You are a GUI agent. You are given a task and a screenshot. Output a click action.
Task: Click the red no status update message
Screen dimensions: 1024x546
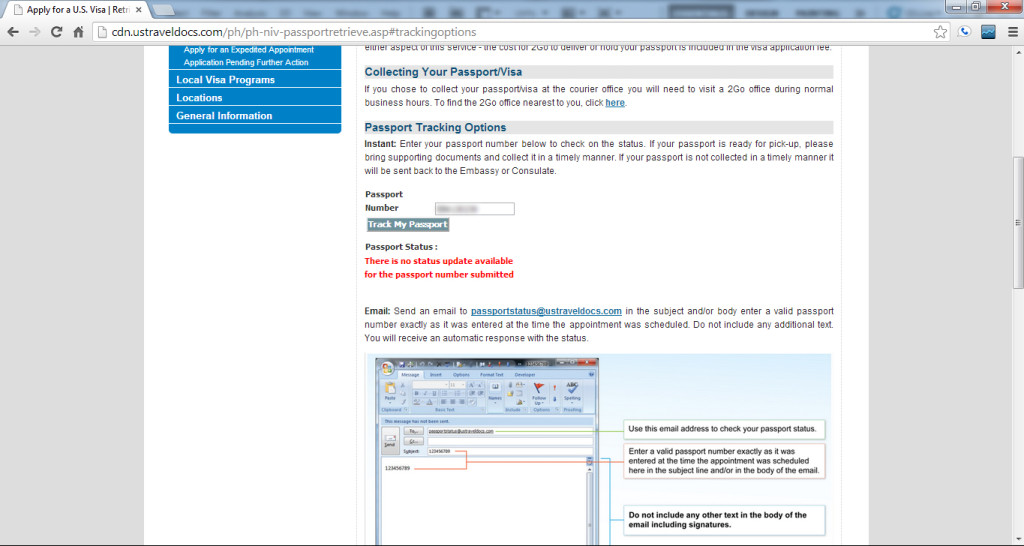click(439, 268)
